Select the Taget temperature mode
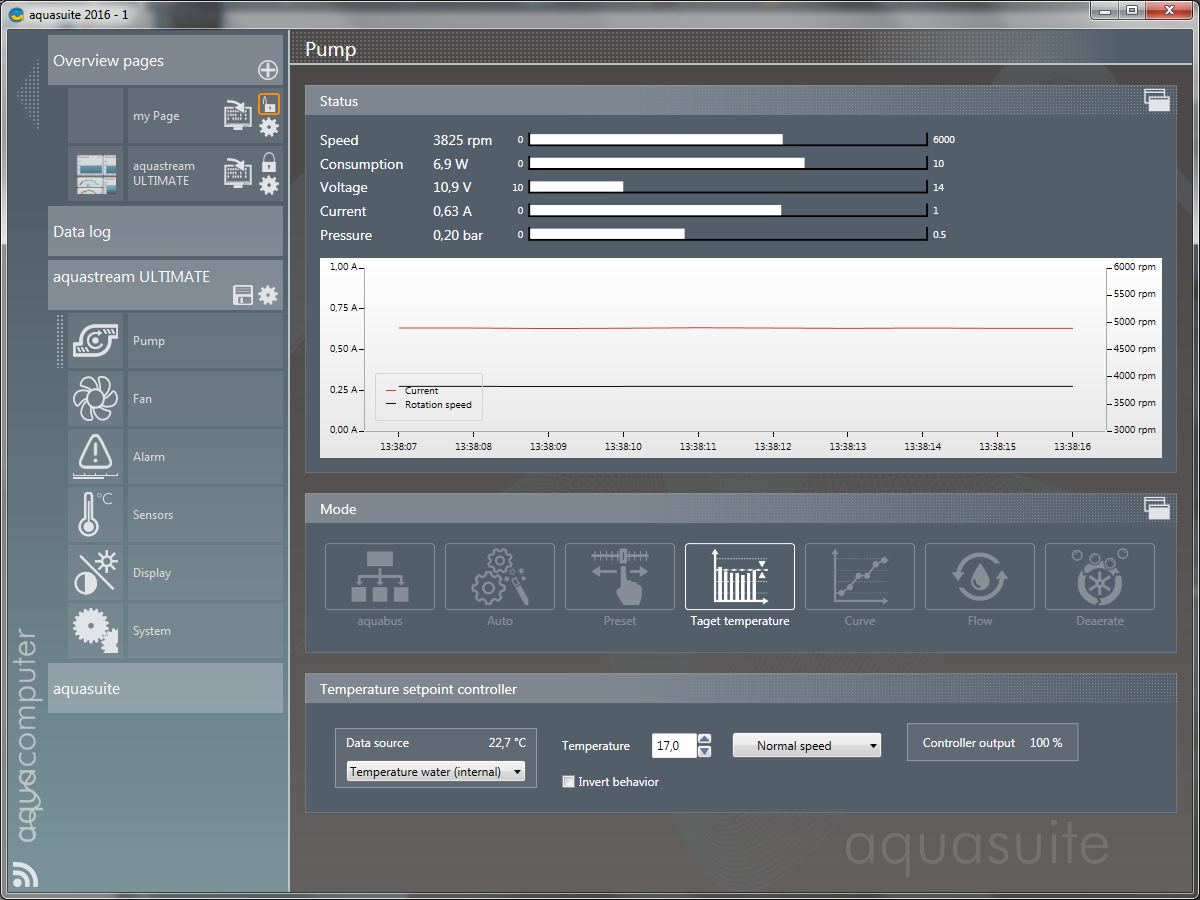 tap(740, 577)
